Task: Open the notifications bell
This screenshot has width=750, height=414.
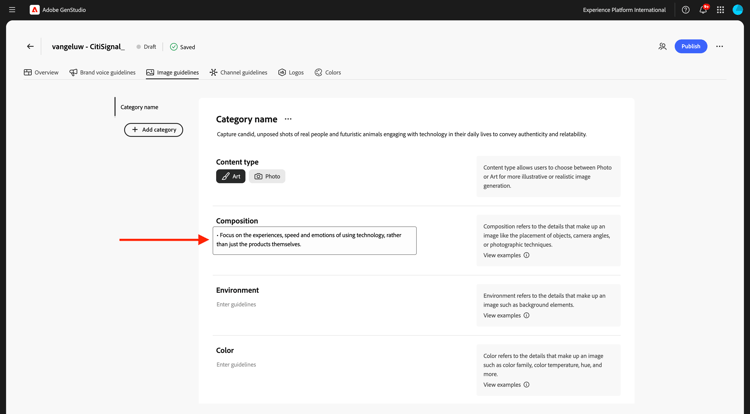Action: [x=703, y=10]
